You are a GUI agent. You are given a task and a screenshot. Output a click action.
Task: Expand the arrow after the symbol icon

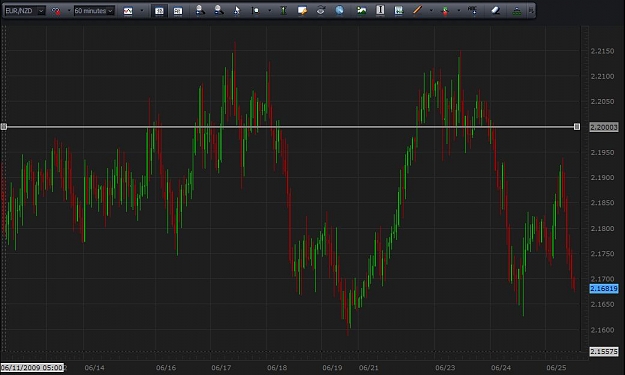(69, 11)
